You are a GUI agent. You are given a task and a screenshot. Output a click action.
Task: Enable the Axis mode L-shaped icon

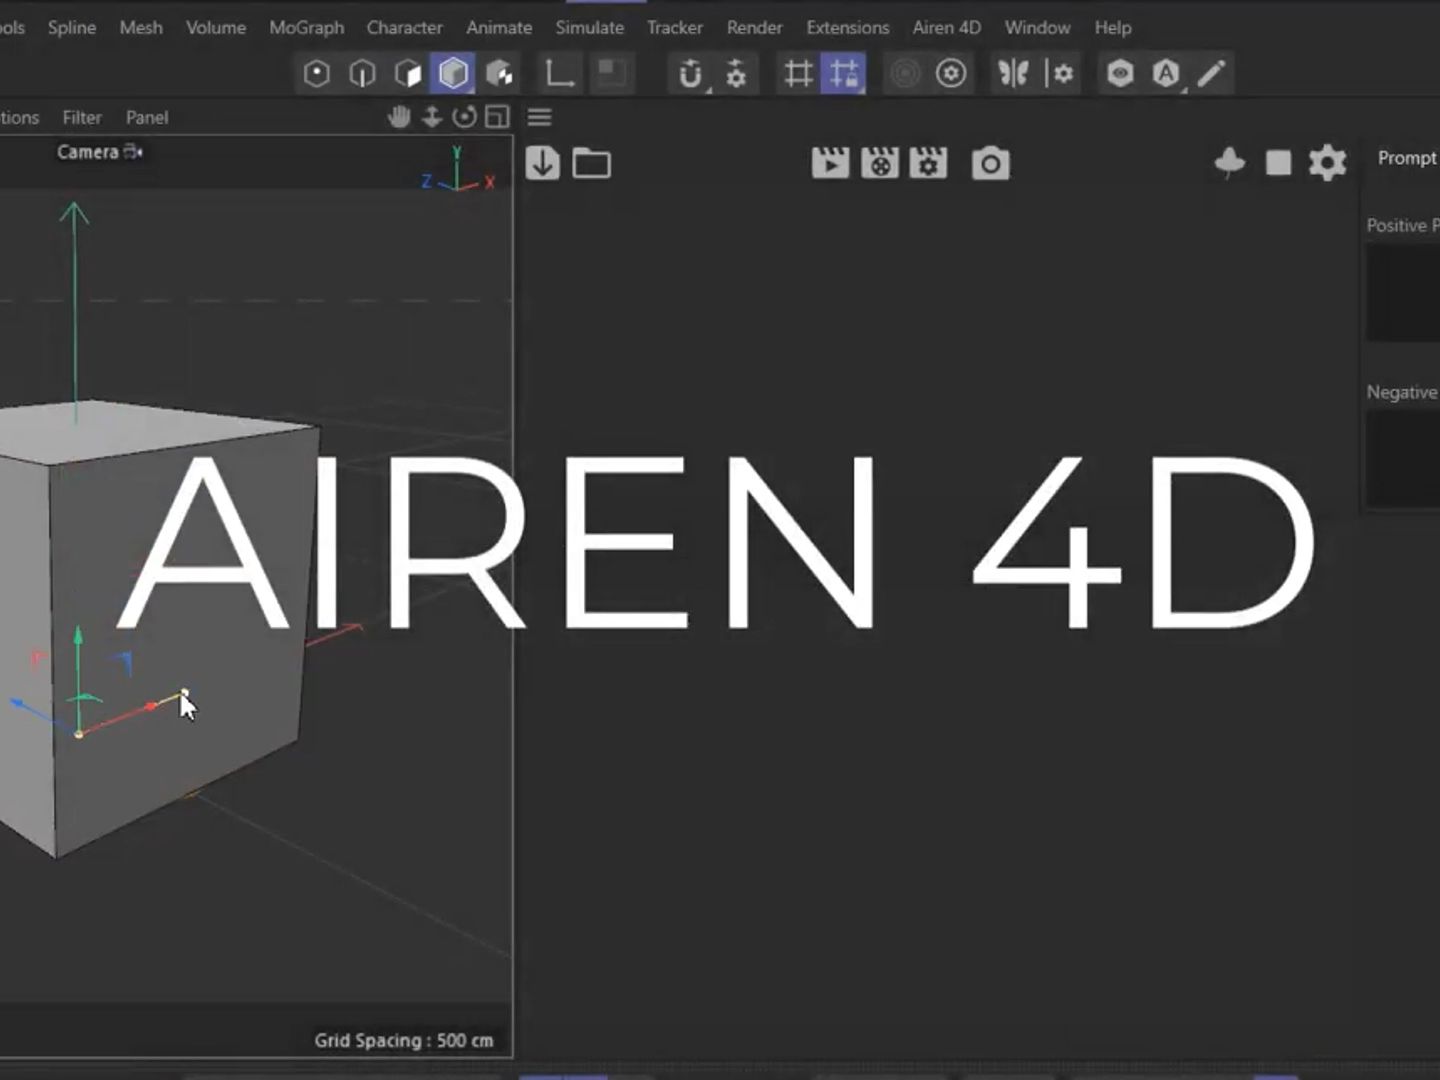pos(559,74)
